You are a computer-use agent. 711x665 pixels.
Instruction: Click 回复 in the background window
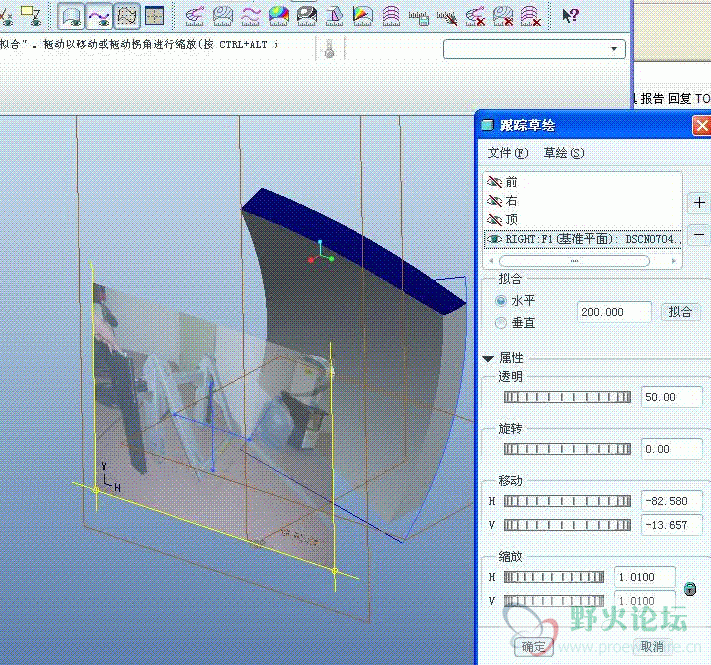[x=680, y=98]
